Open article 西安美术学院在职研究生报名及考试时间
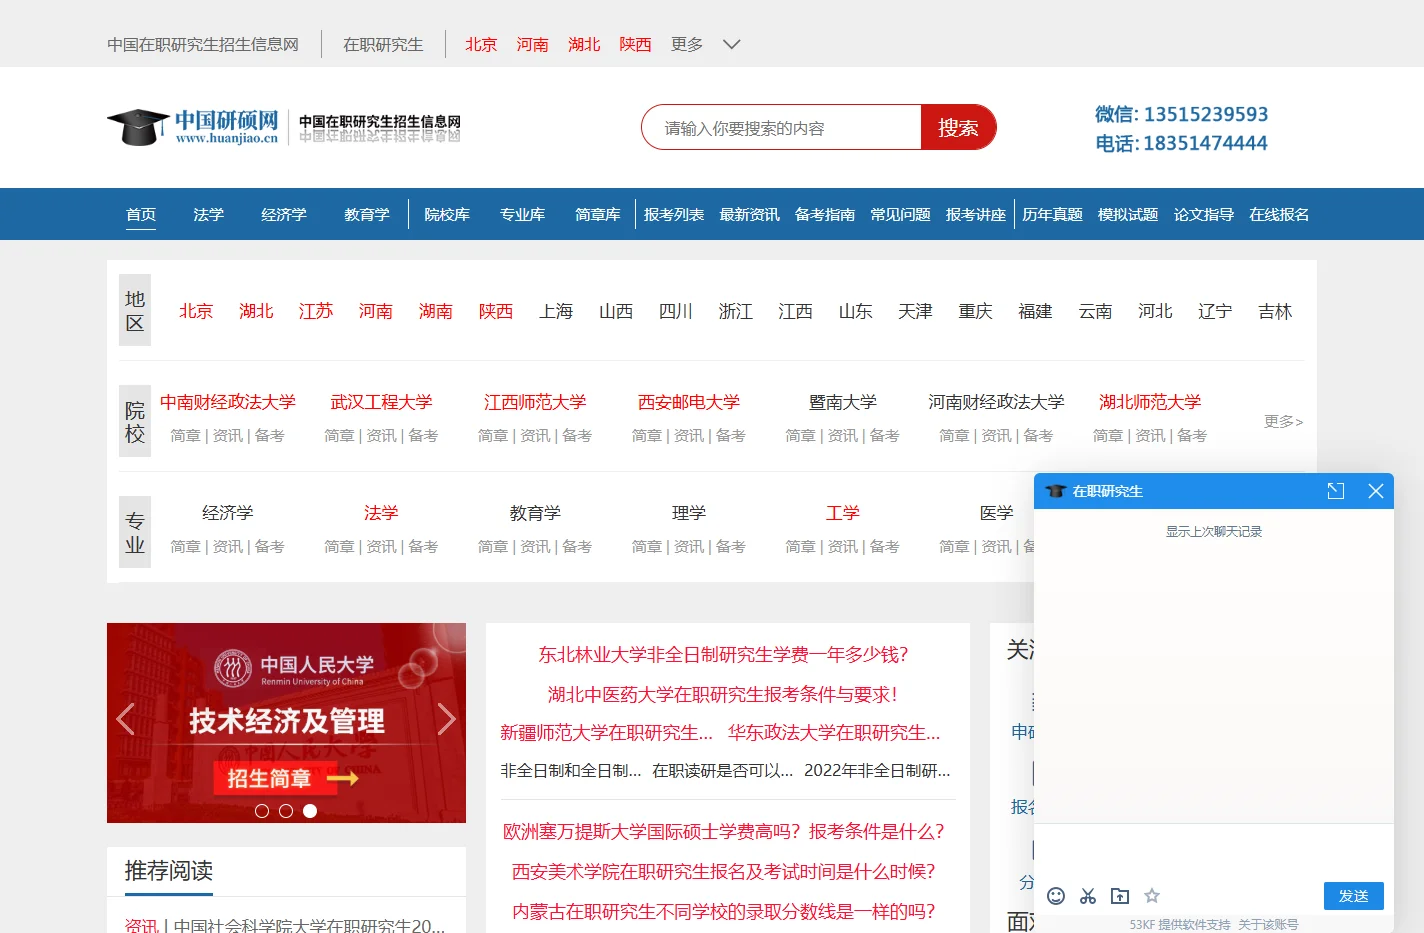Image resolution: width=1424 pixels, height=933 pixels. tap(723, 871)
